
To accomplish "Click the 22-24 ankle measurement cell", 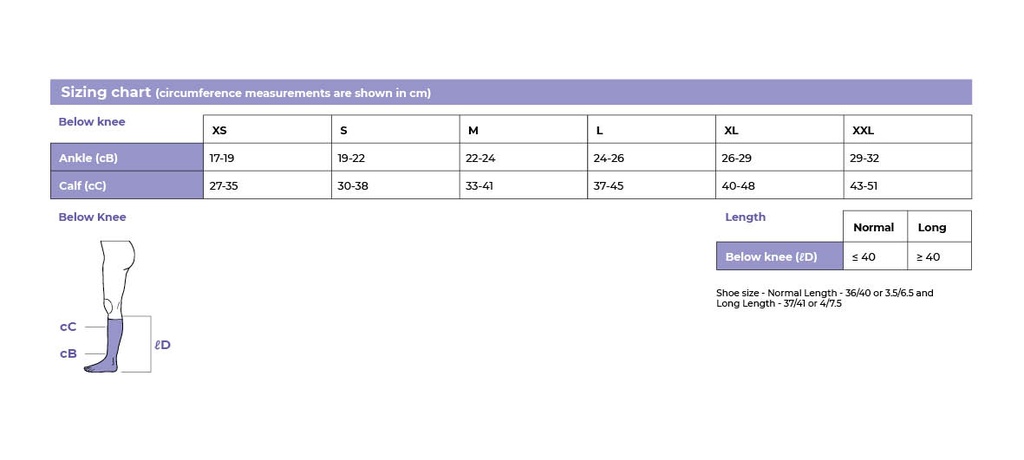I will 524,157.
